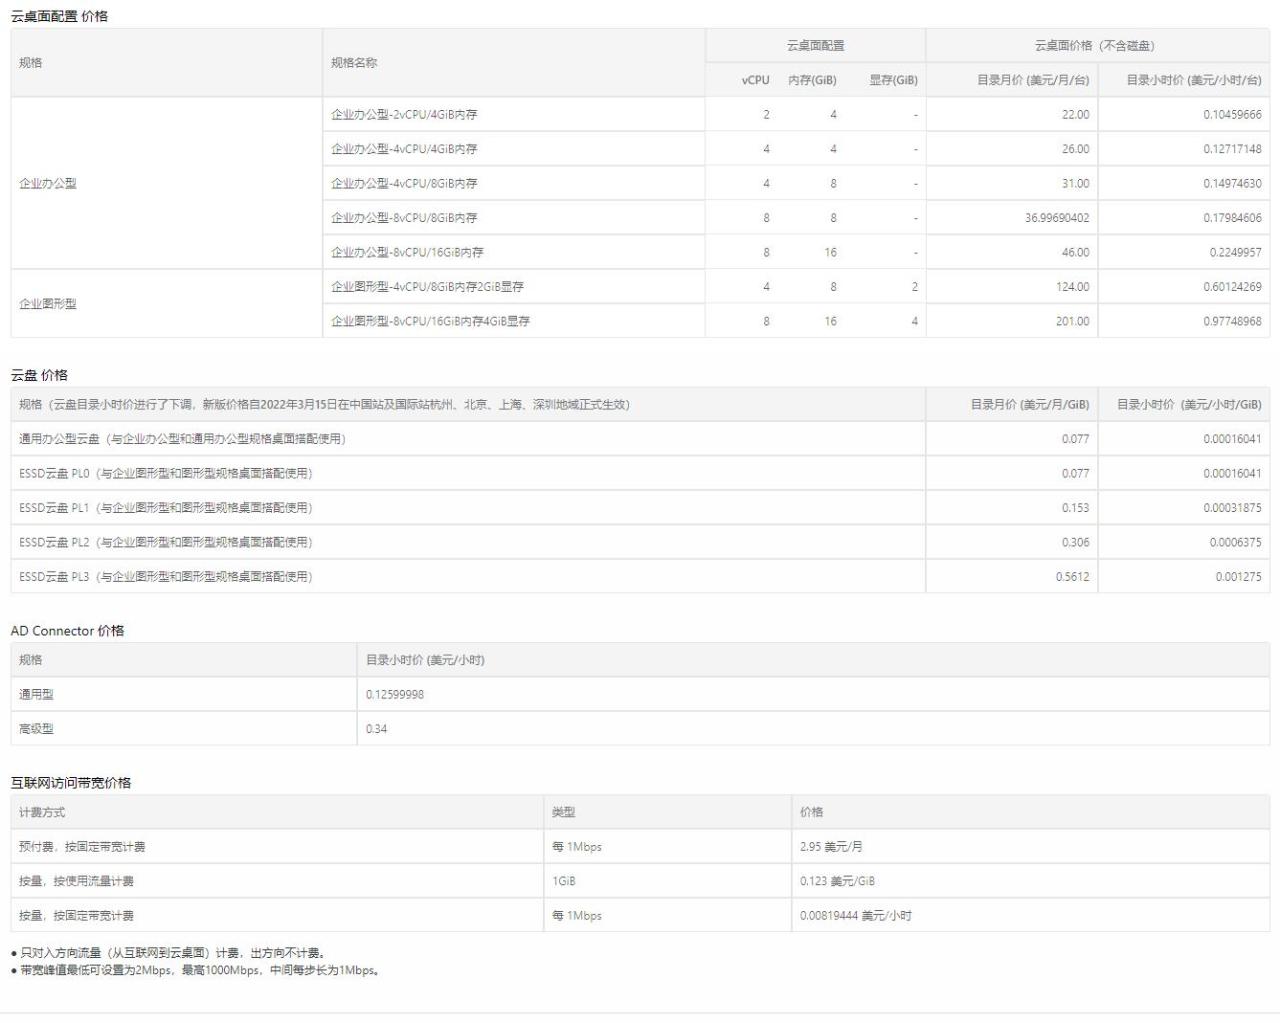Click the 云盘 价格 section heading
Screen dimensions: 1280x1023
pos(39,375)
